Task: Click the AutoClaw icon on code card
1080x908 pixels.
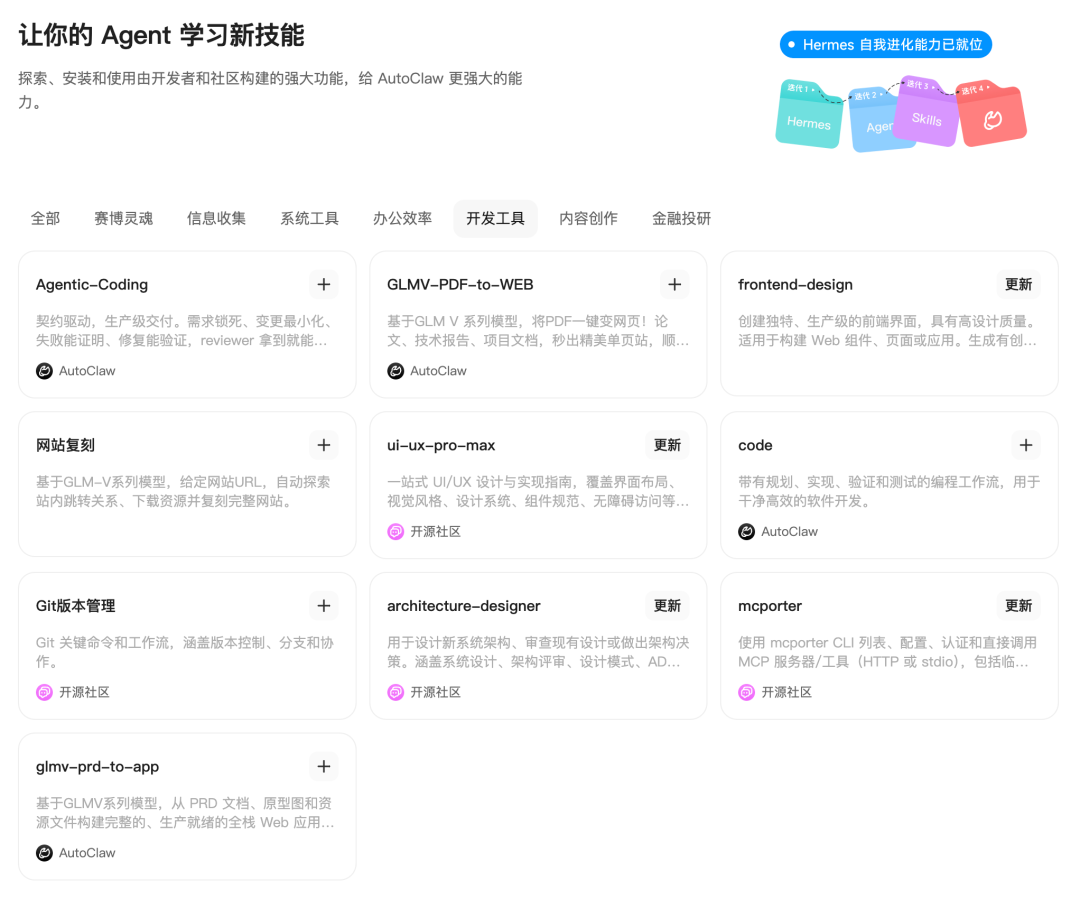Action: point(746,531)
